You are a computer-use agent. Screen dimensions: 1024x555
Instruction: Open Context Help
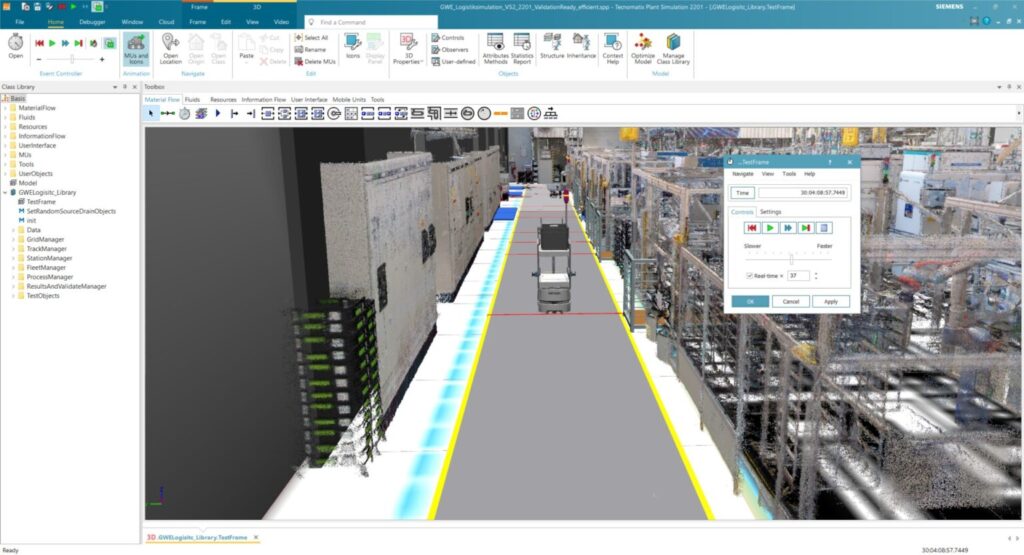click(613, 49)
